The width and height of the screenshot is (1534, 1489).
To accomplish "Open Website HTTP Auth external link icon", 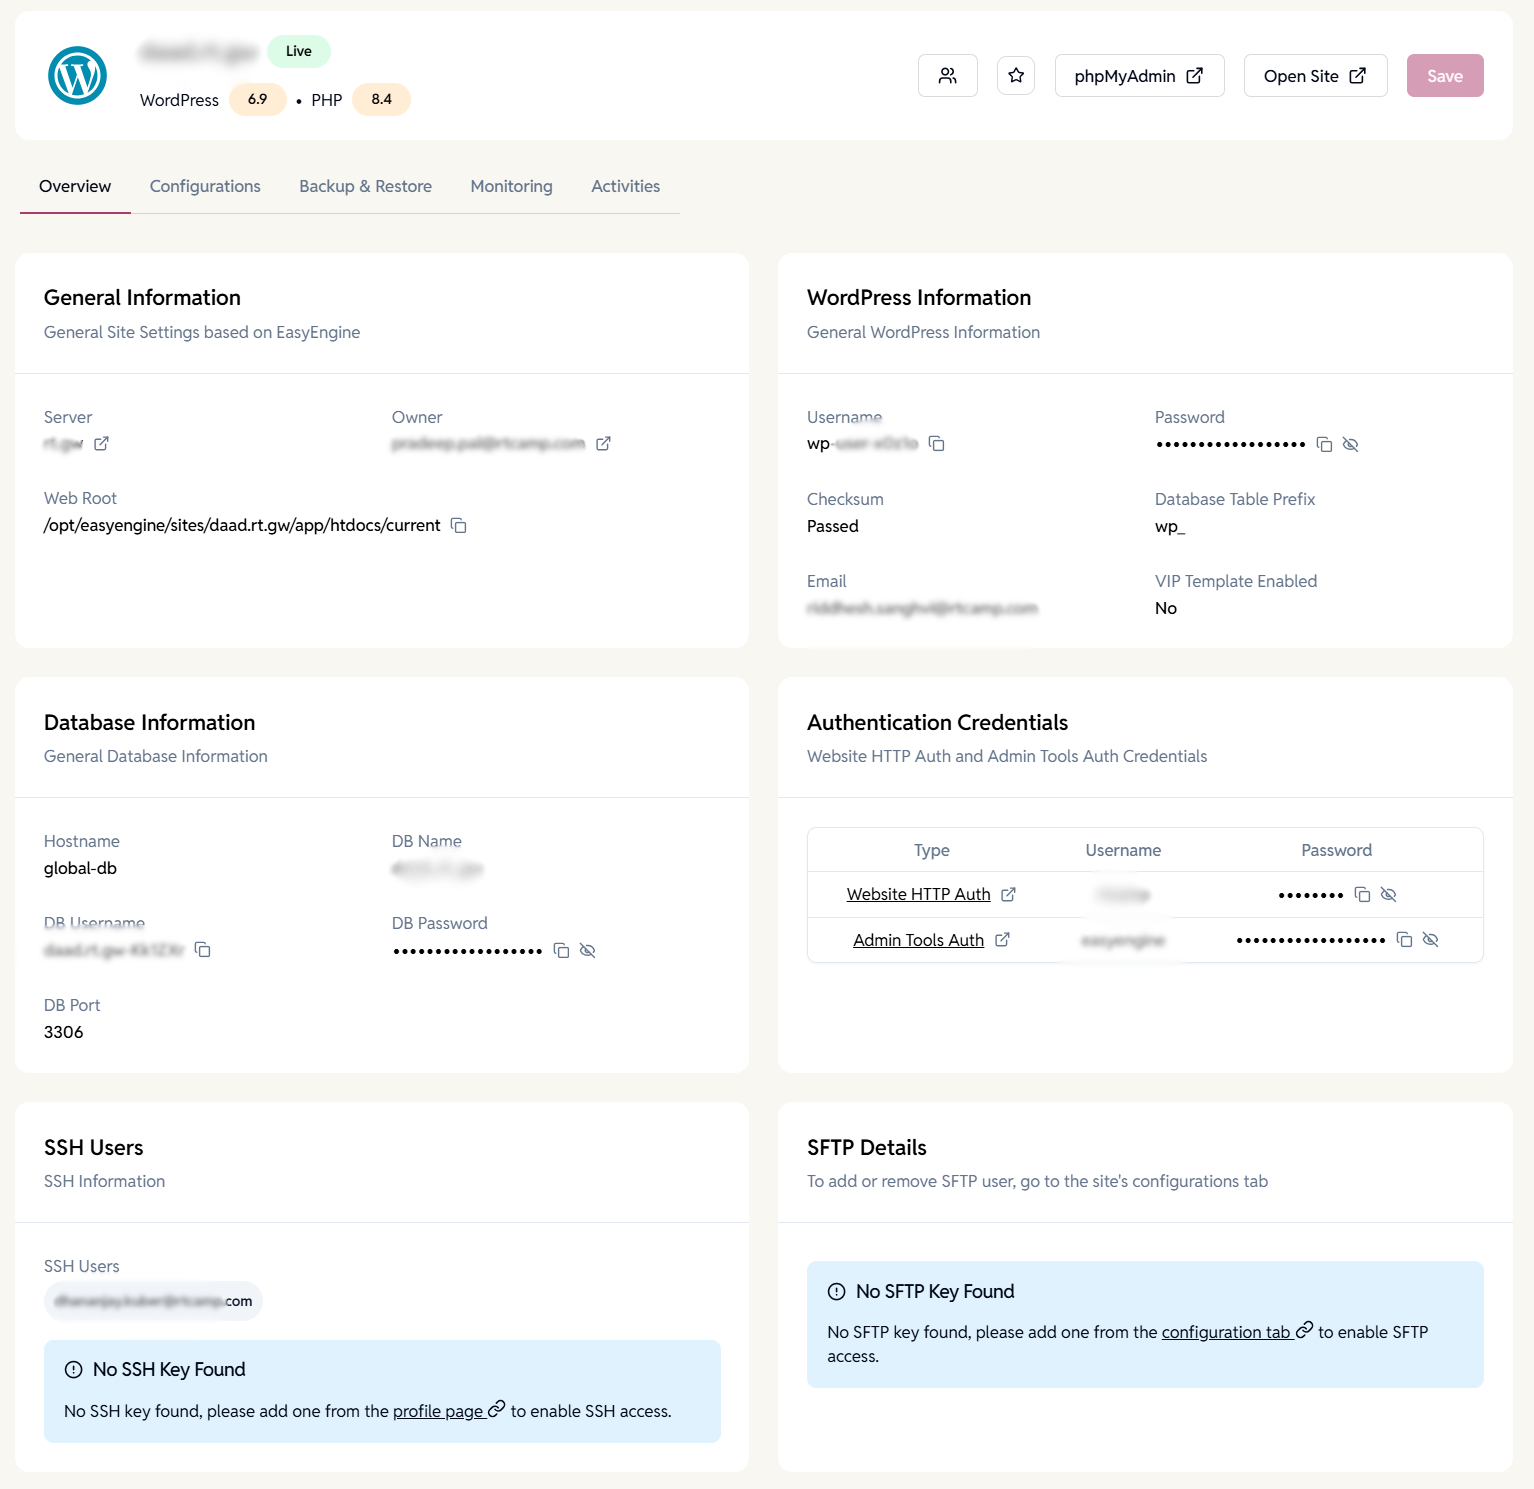I will tap(1008, 894).
